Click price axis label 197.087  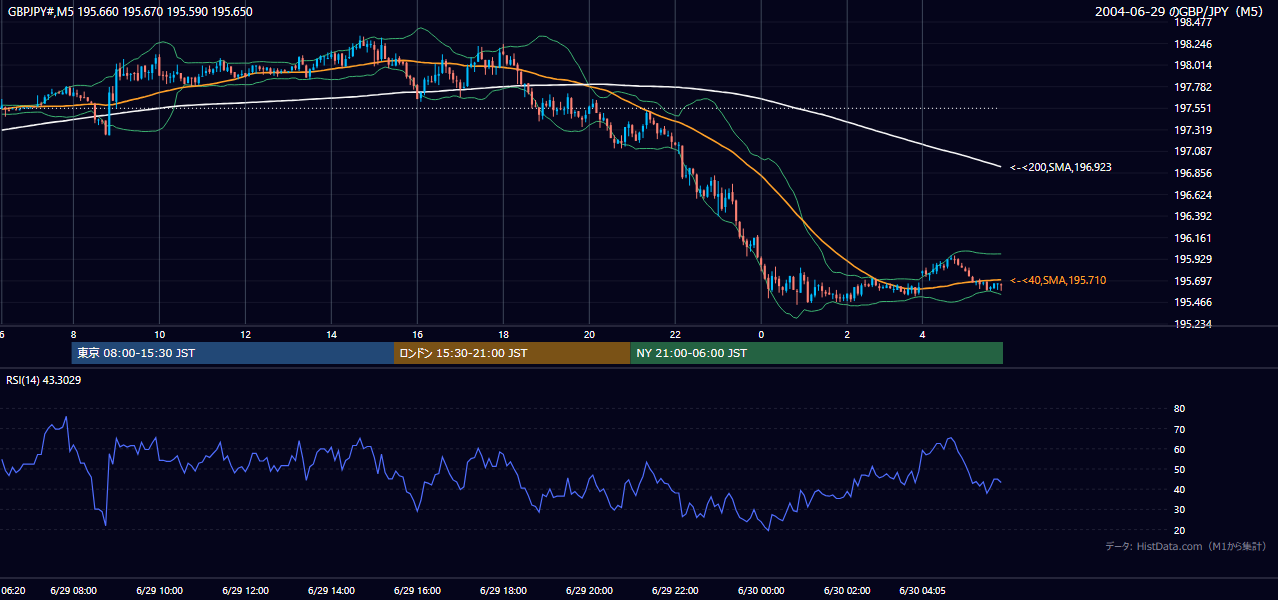(x=1193, y=152)
